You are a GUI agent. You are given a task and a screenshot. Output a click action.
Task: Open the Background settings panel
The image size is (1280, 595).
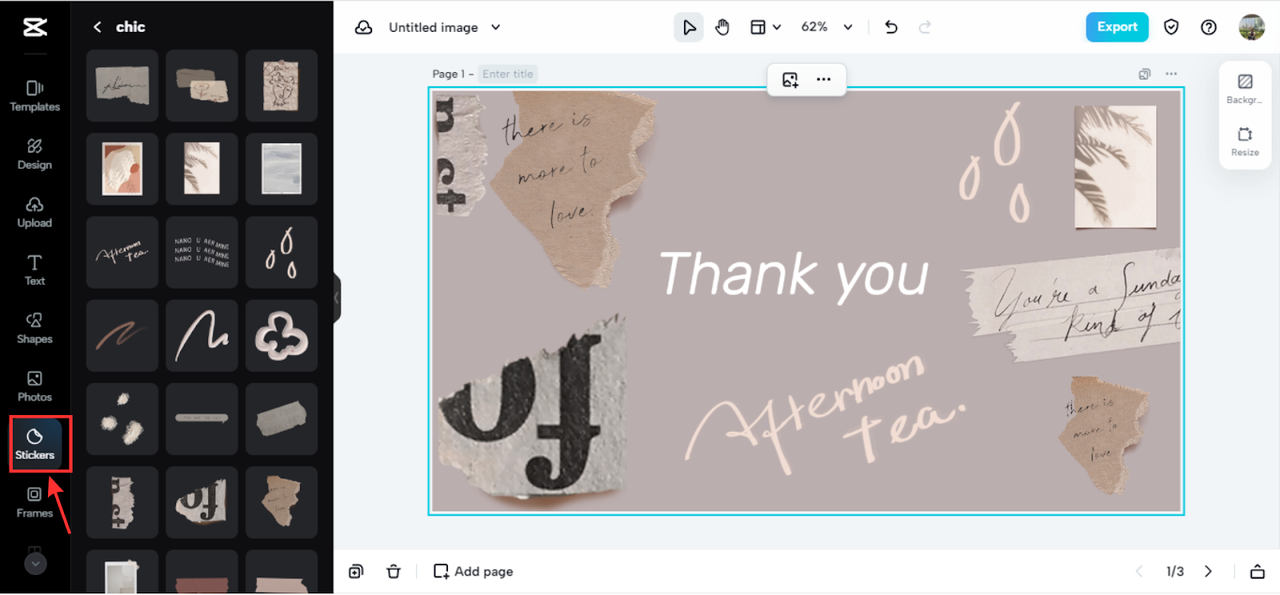(x=1245, y=89)
